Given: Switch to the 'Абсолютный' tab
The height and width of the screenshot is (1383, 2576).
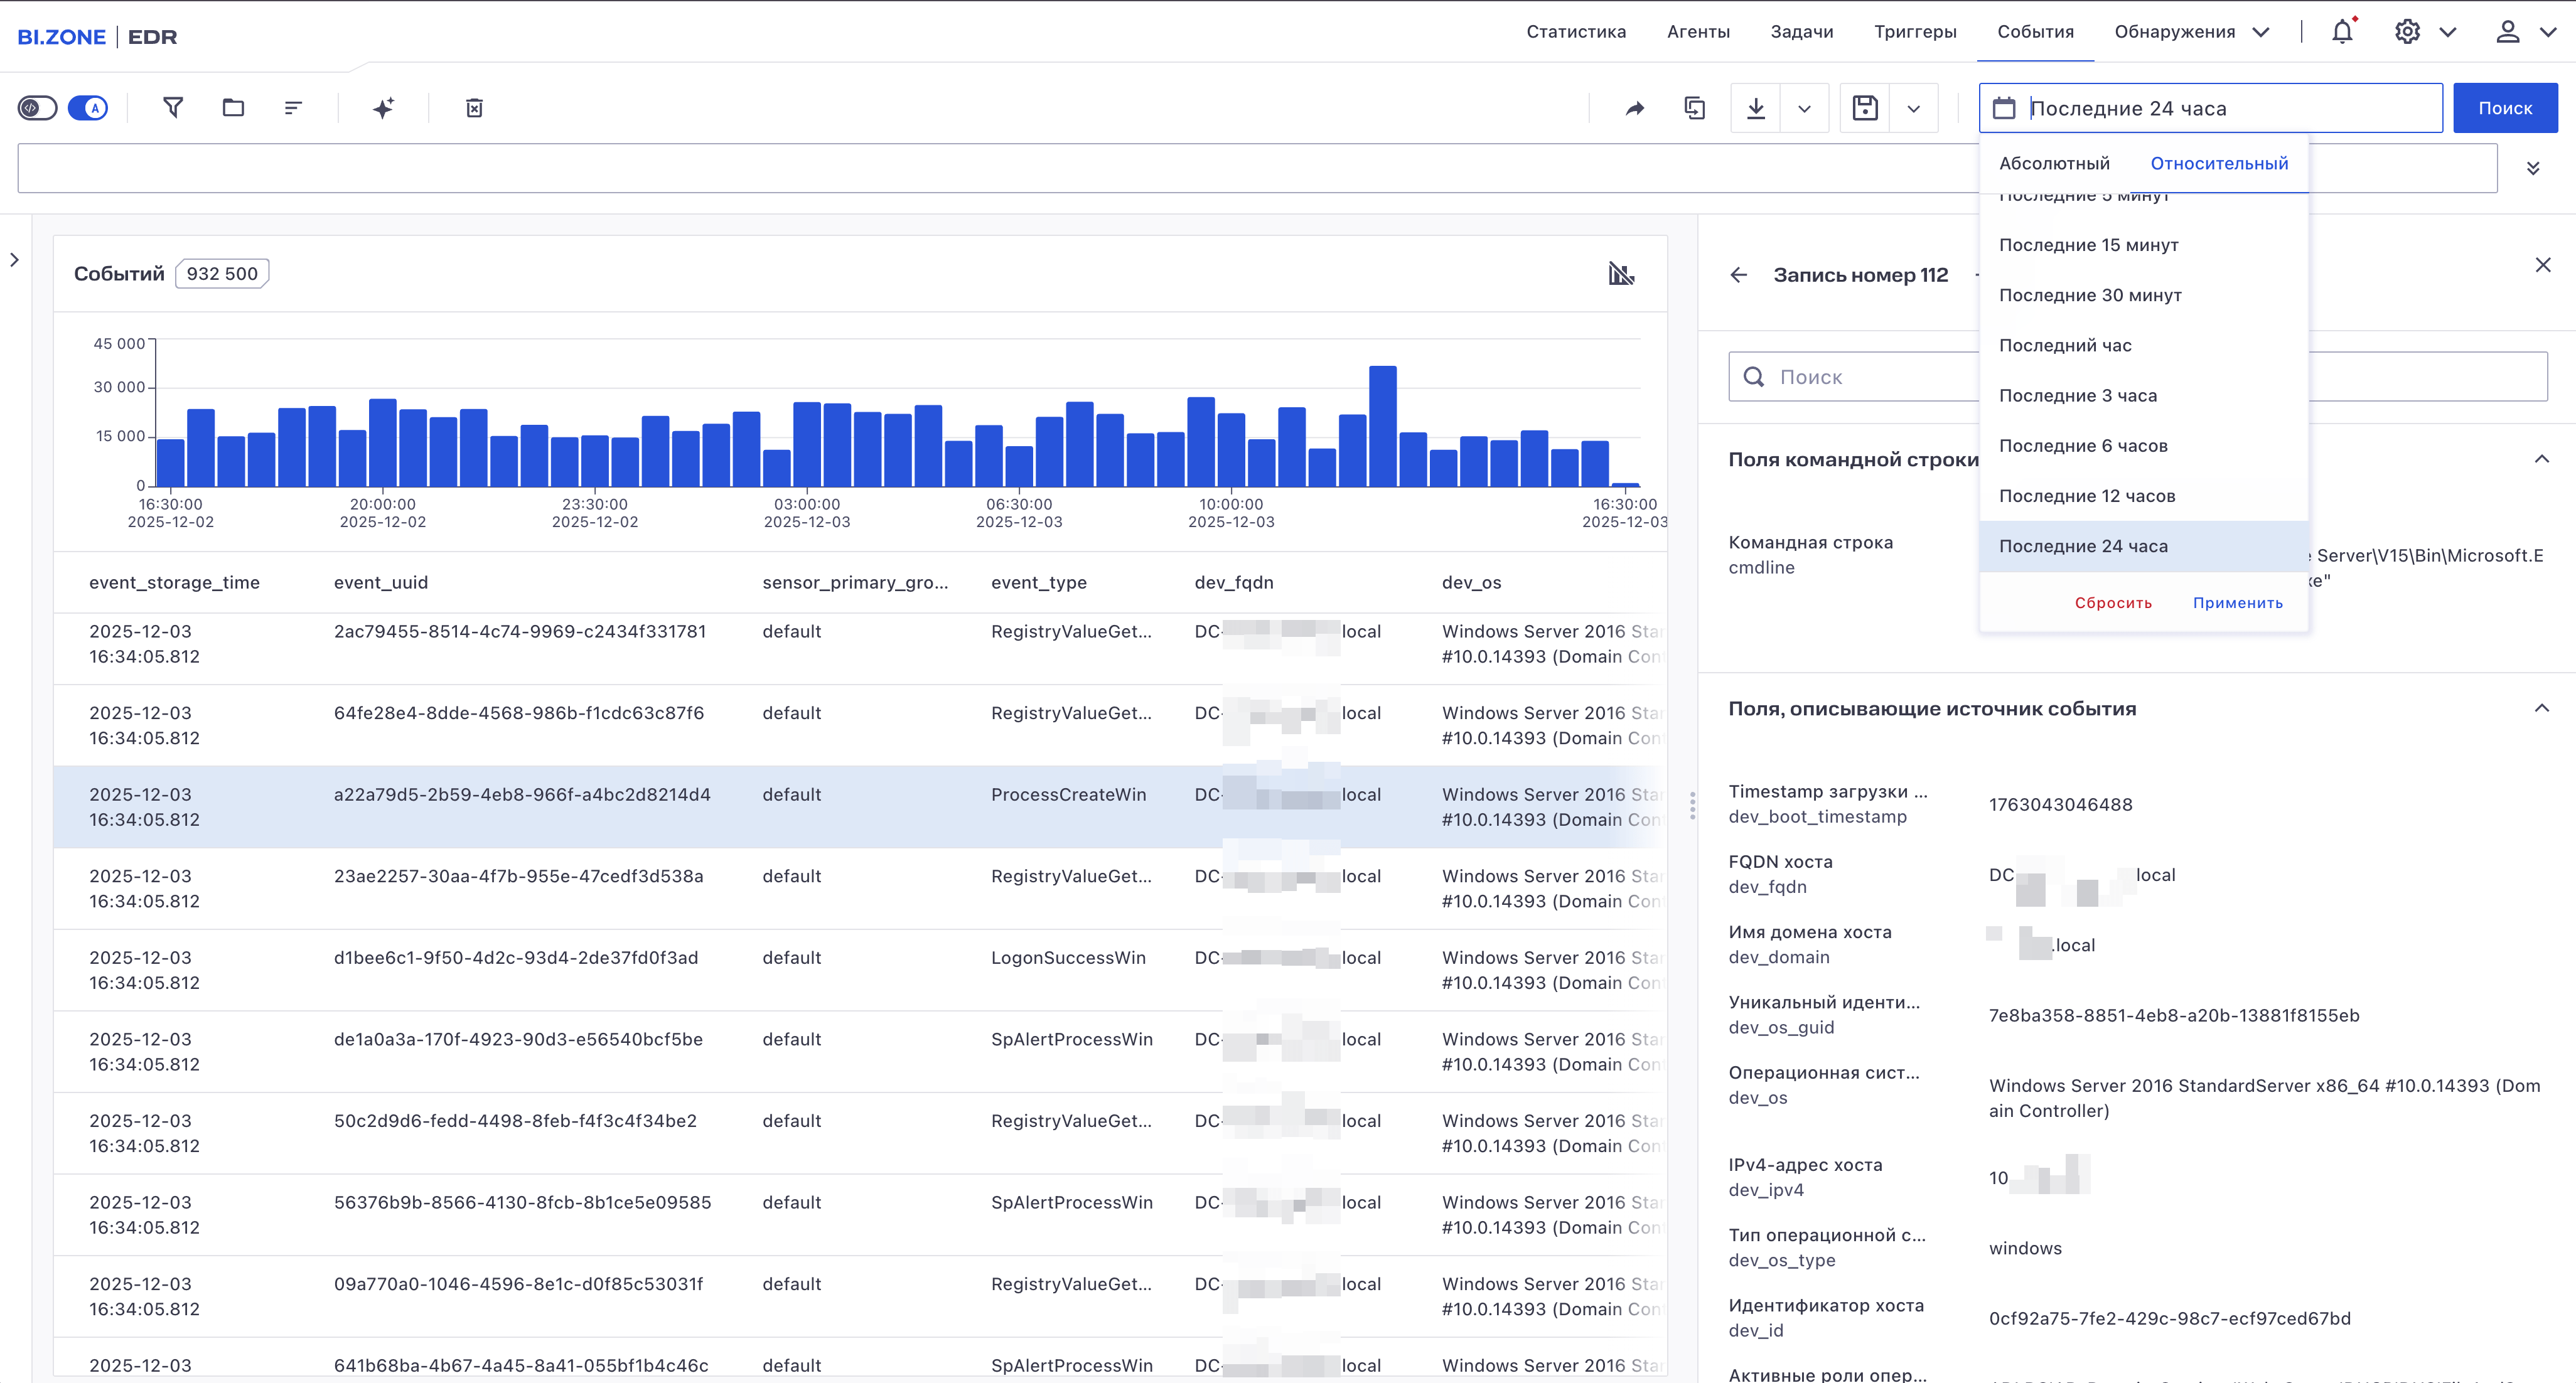Looking at the screenshot, I should (x=2054, y=163).
